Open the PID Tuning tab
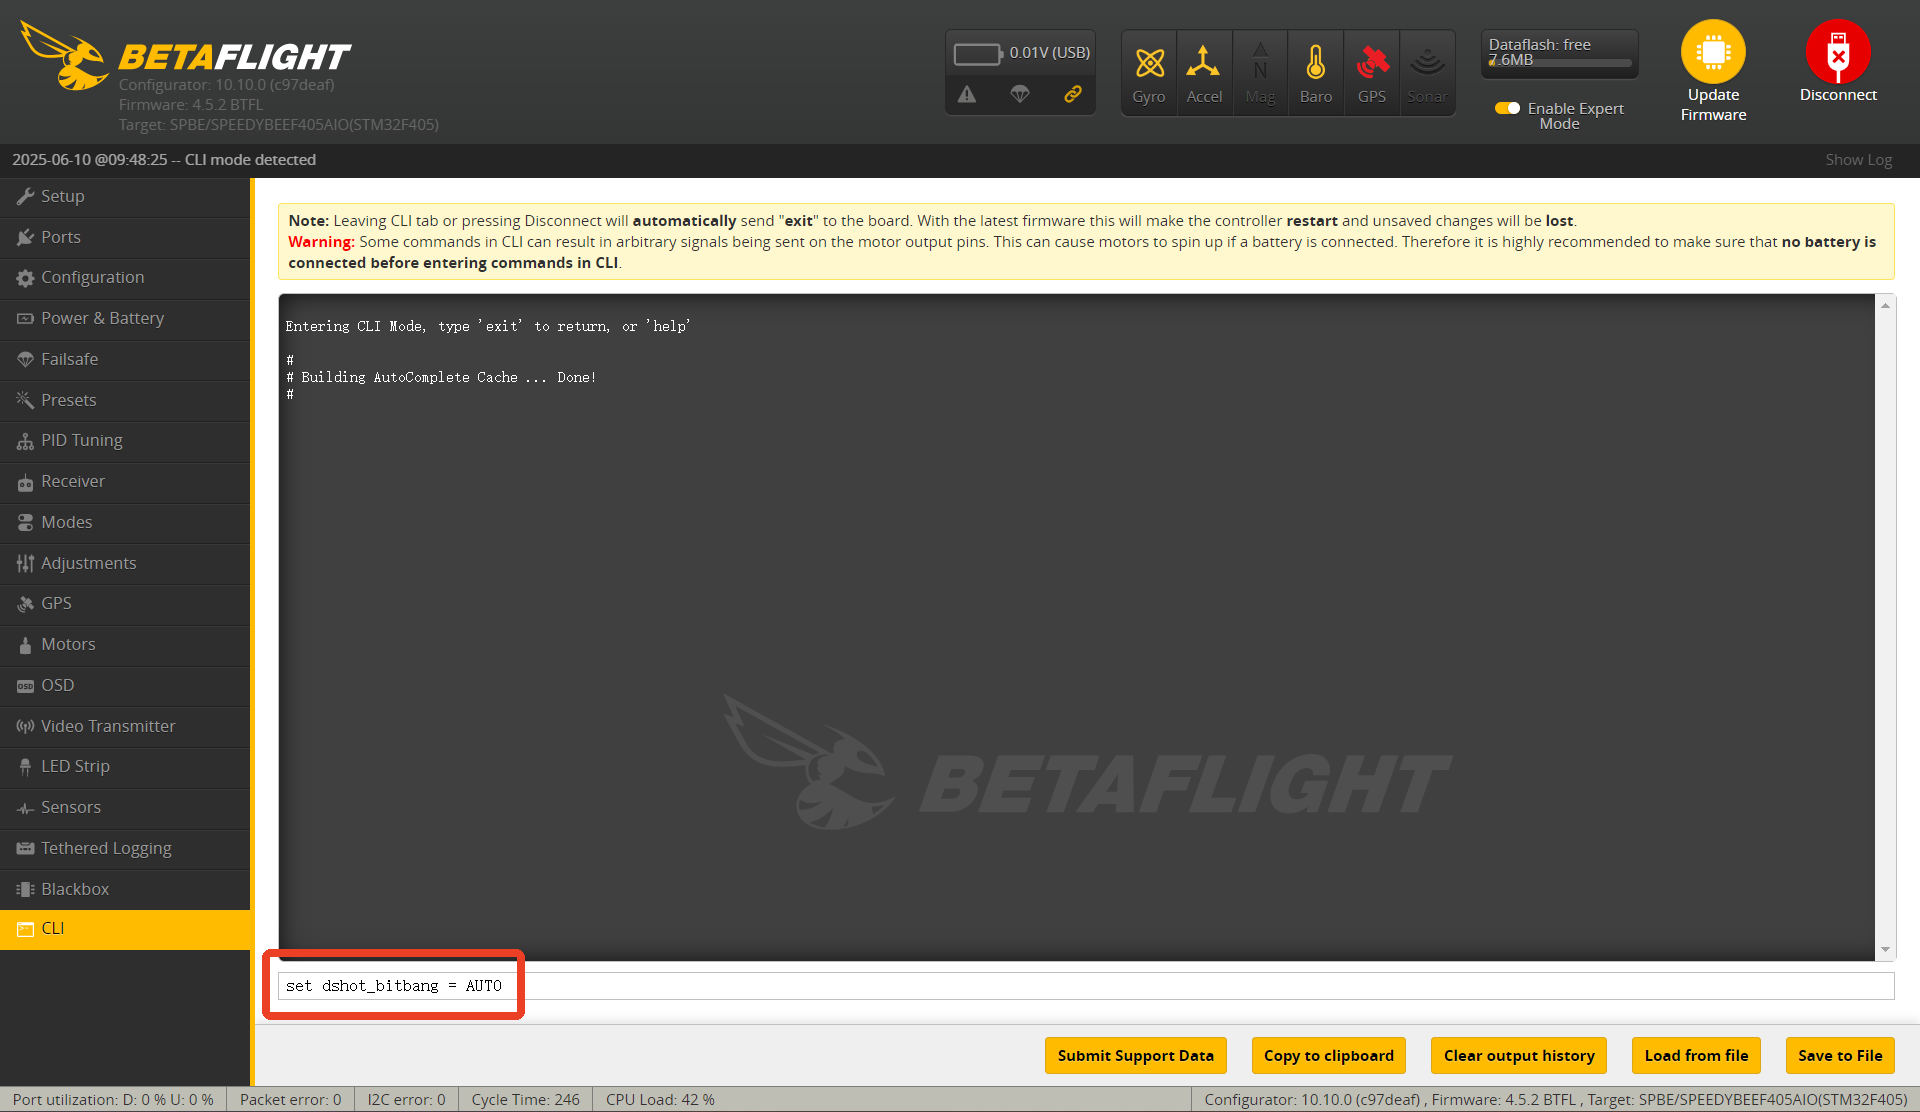1920x1112 pixels. (x=125, y=440)
